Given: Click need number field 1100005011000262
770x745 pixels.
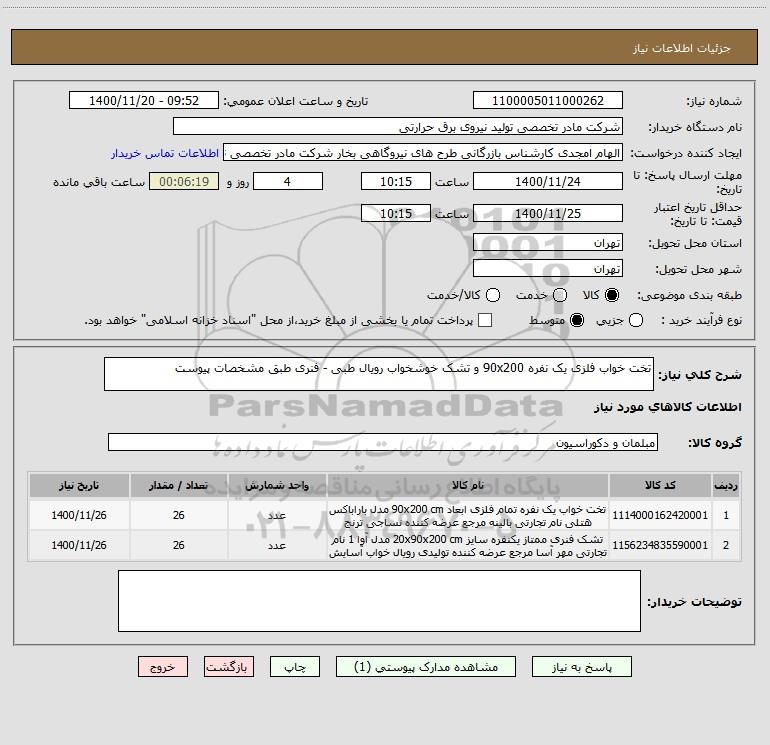Looking at the screenshot, I should 548,100.
